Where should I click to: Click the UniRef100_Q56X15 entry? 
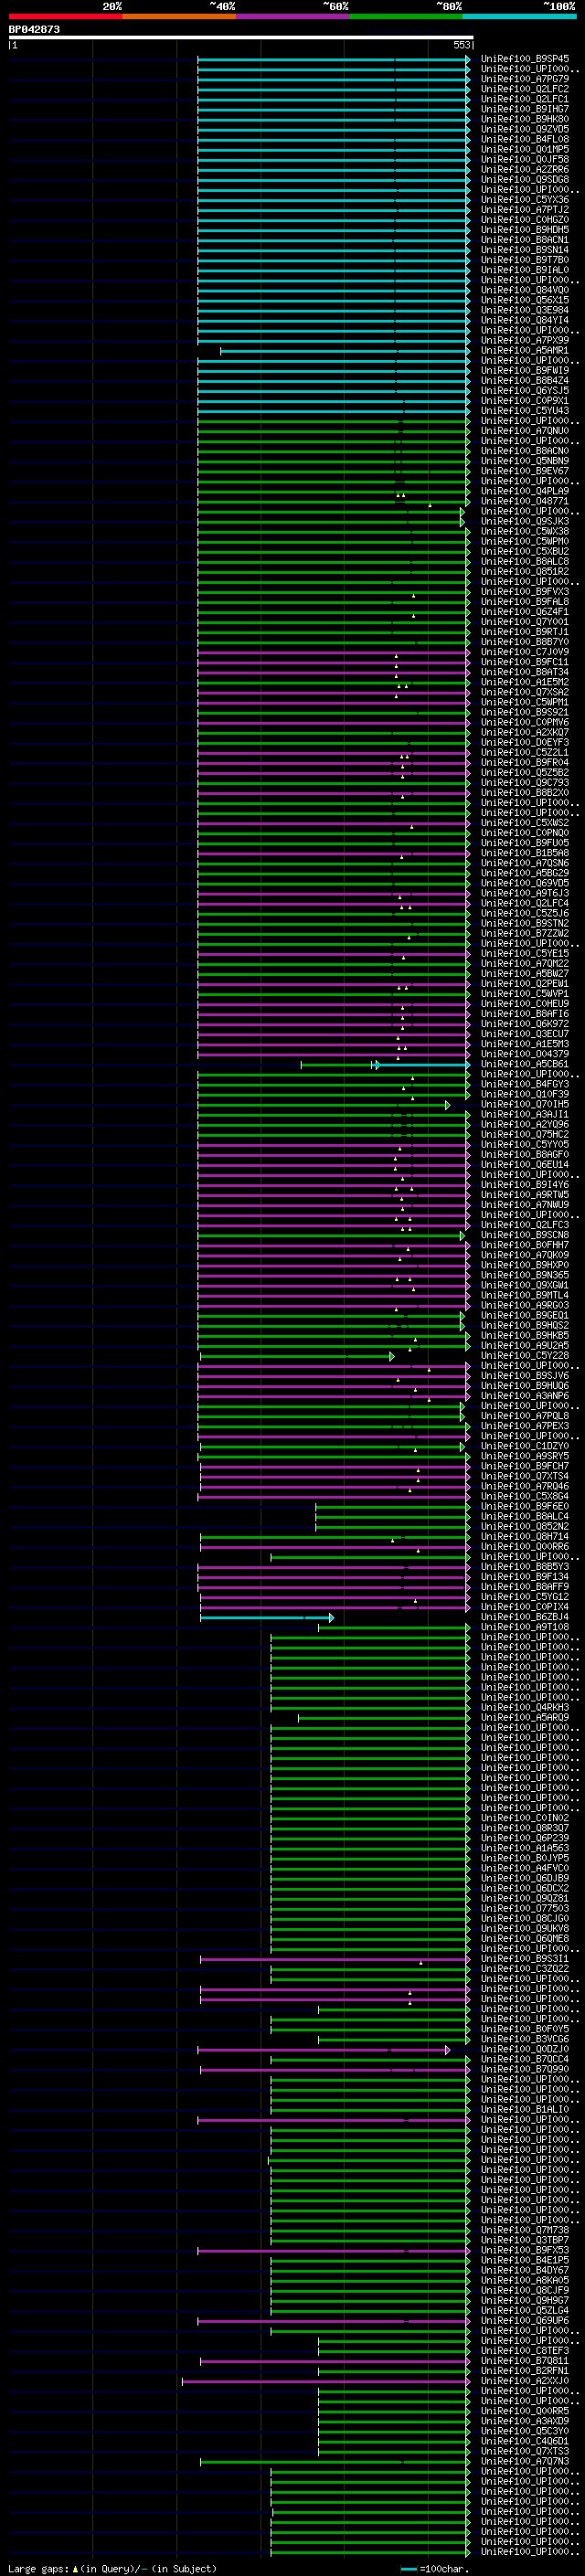pos(524,300)
